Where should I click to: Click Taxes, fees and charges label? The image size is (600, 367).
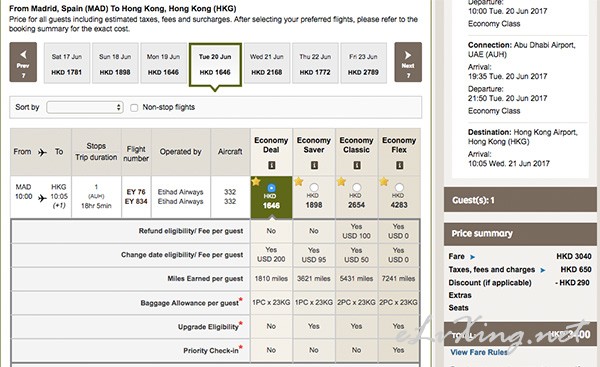[492, 270]
